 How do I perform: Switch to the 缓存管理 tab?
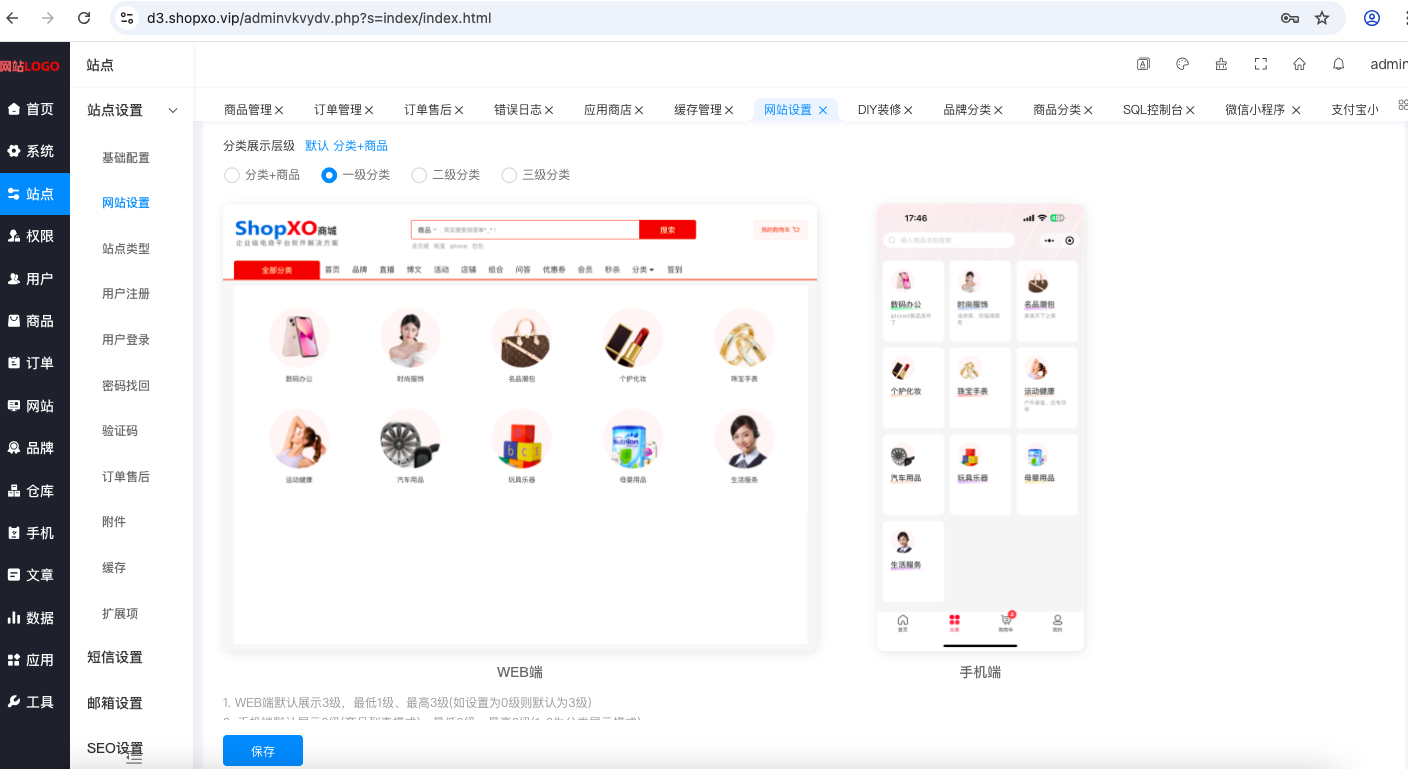pyautogui.click(x=698, y=110)
